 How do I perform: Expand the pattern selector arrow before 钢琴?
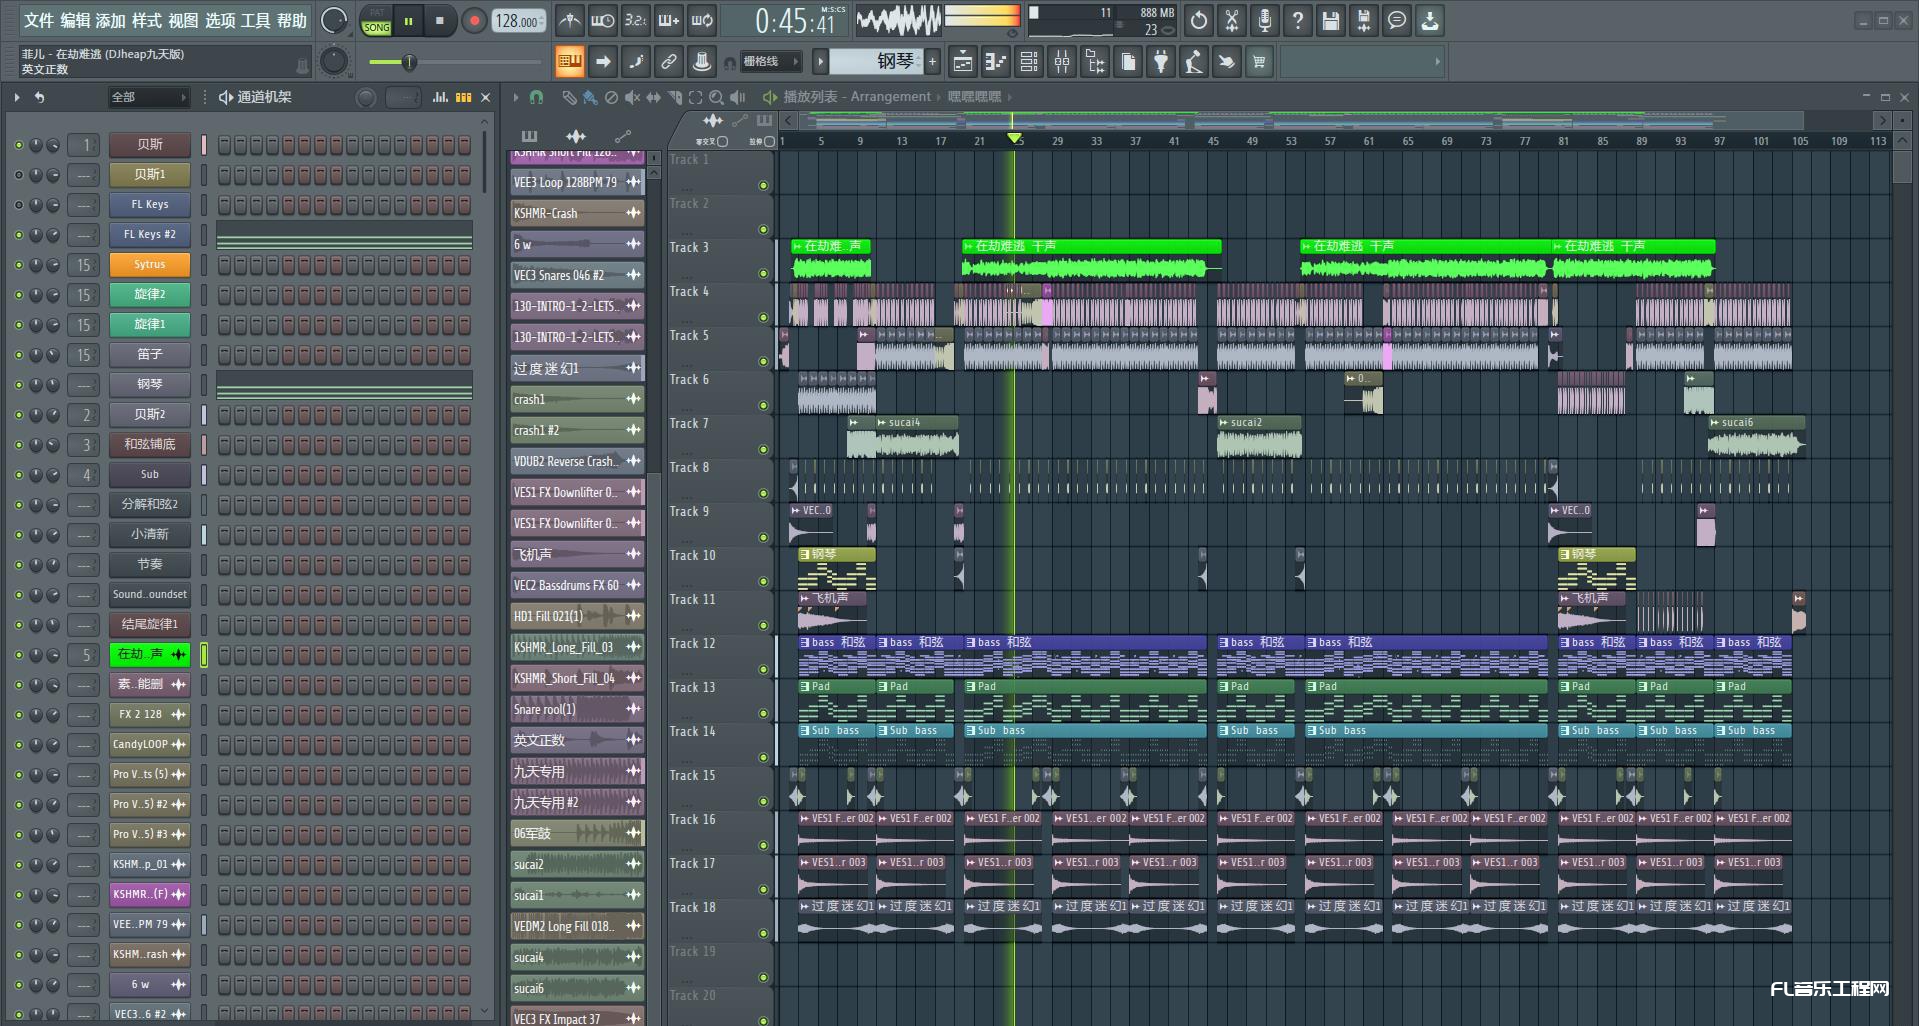click(x=820, y=62)
